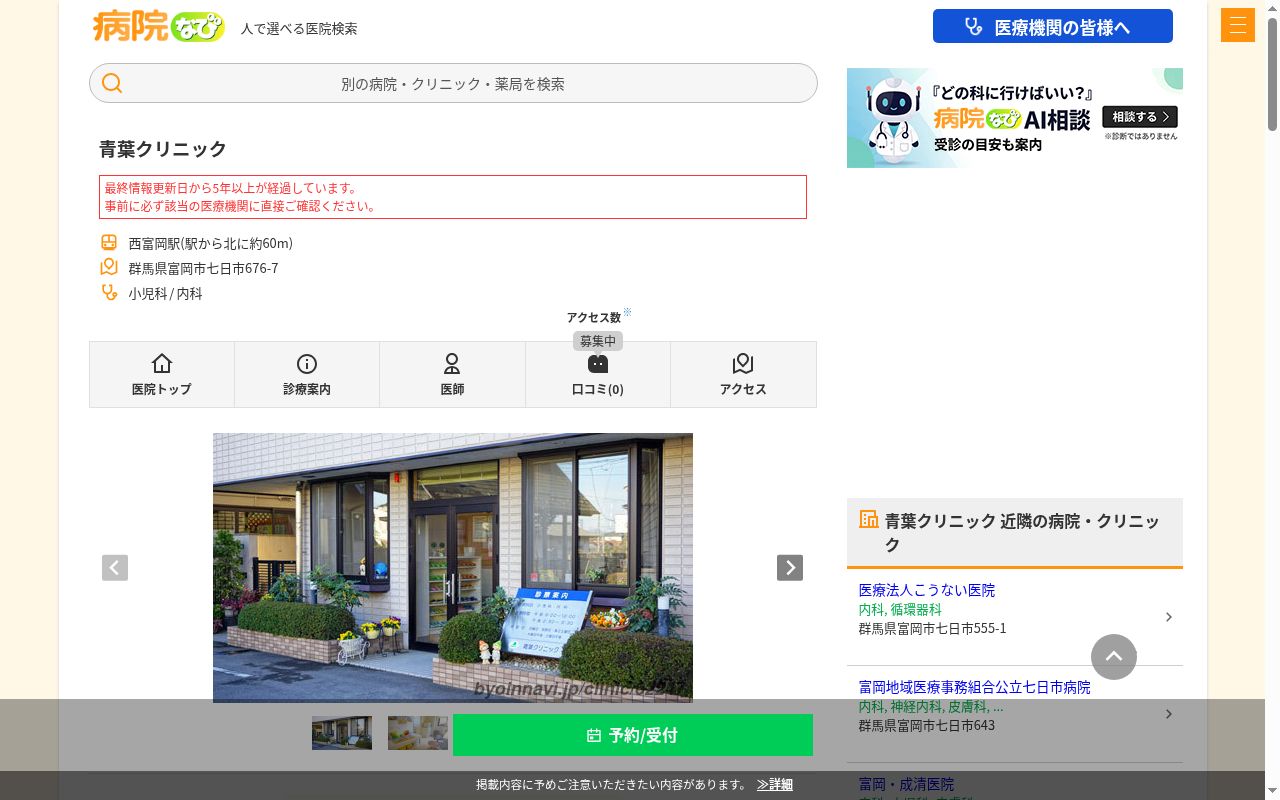This screenshot has width=1280, height=800.
Task: Click the main clinic exterior photo
Action: click(453, 568)
